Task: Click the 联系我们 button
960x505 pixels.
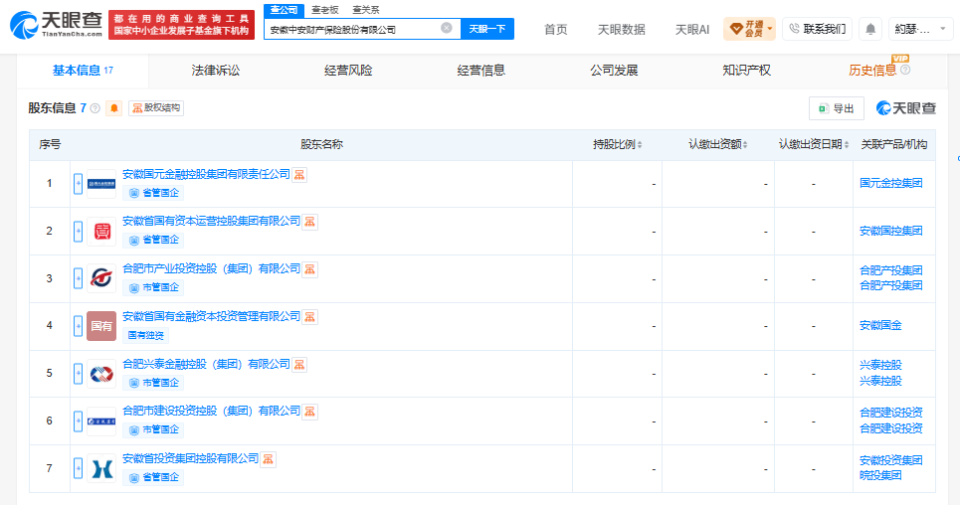Action: (817, 29)
